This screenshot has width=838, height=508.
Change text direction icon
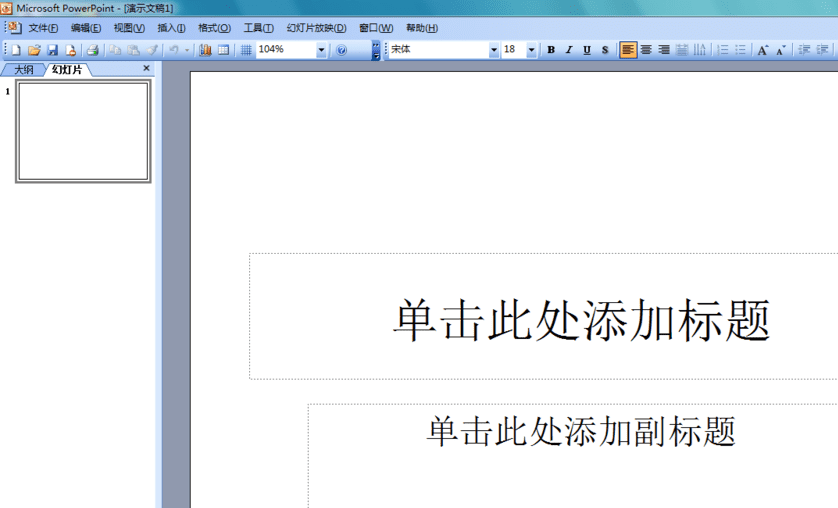point(700,50)
